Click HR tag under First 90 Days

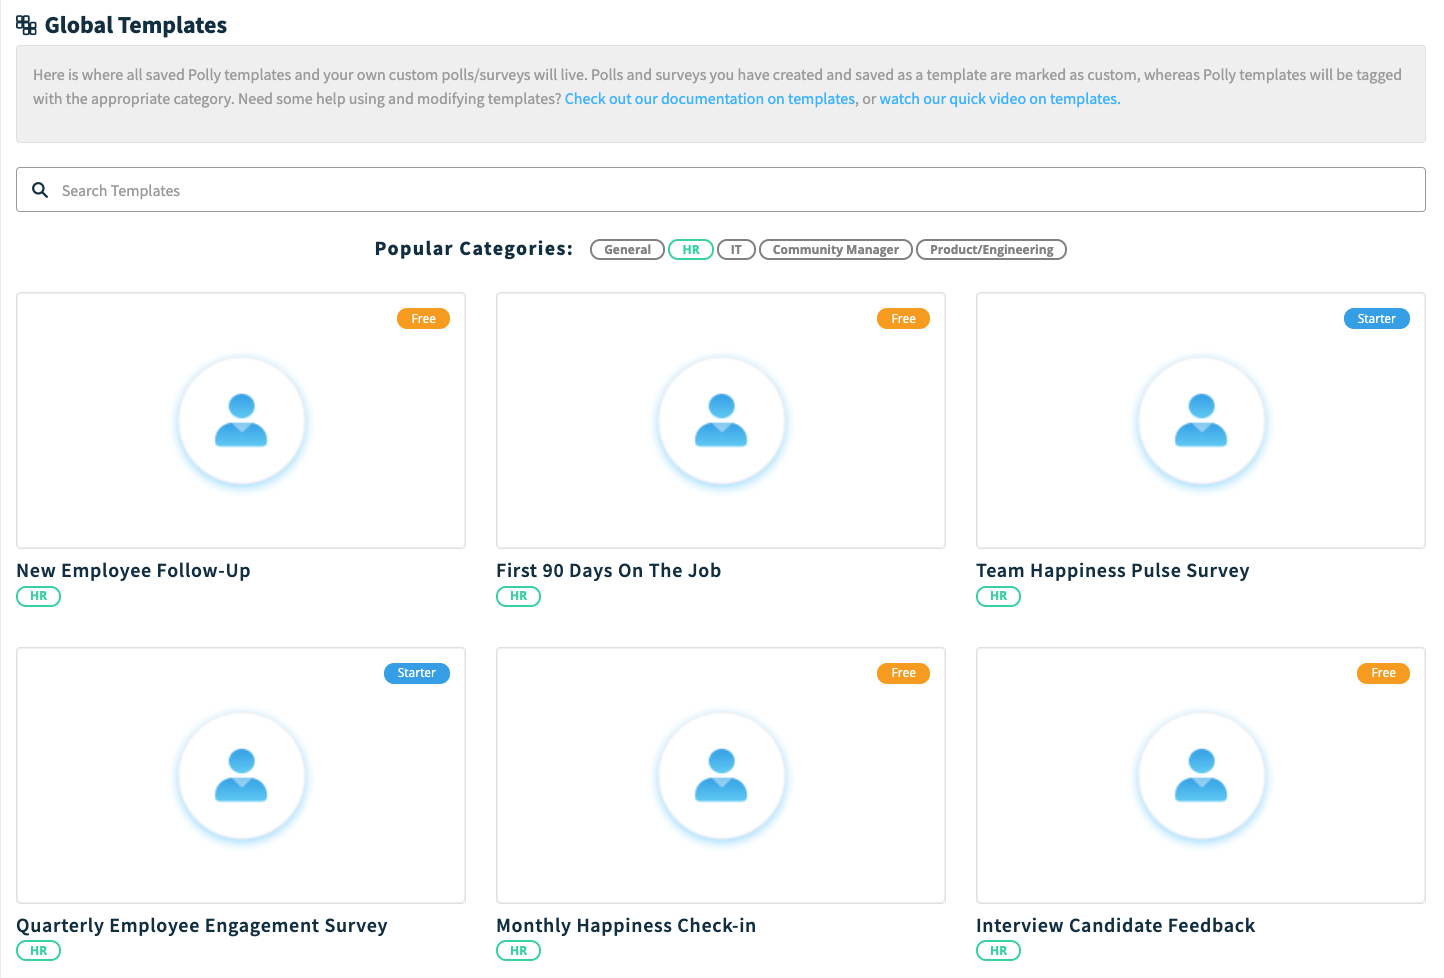519,596
